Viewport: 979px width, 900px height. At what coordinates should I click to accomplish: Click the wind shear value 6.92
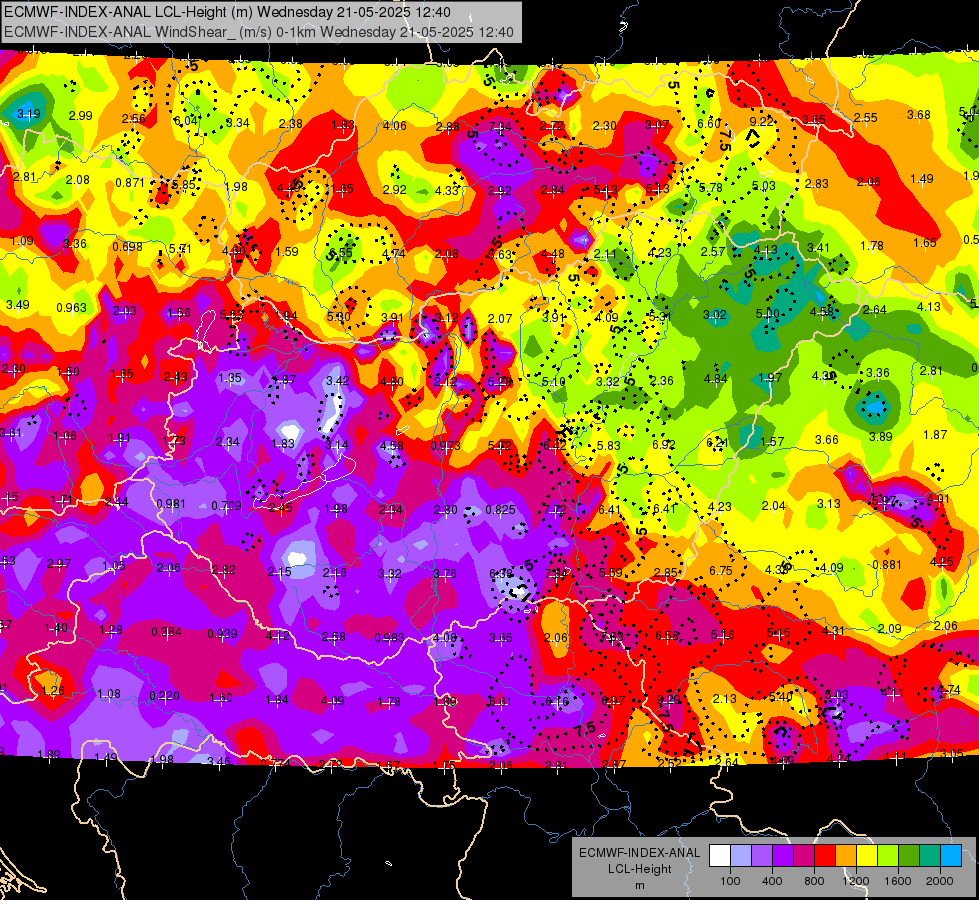pyautogui.click(x=664, y=444)
